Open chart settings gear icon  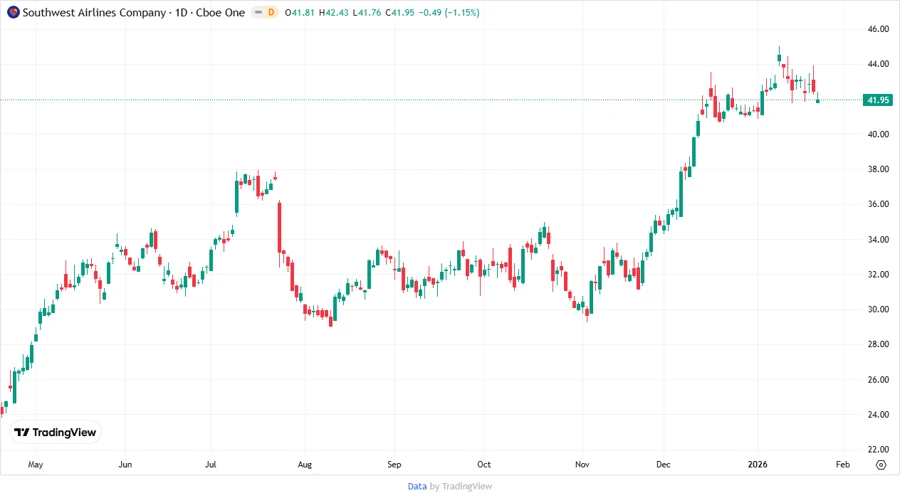(880, 465)
